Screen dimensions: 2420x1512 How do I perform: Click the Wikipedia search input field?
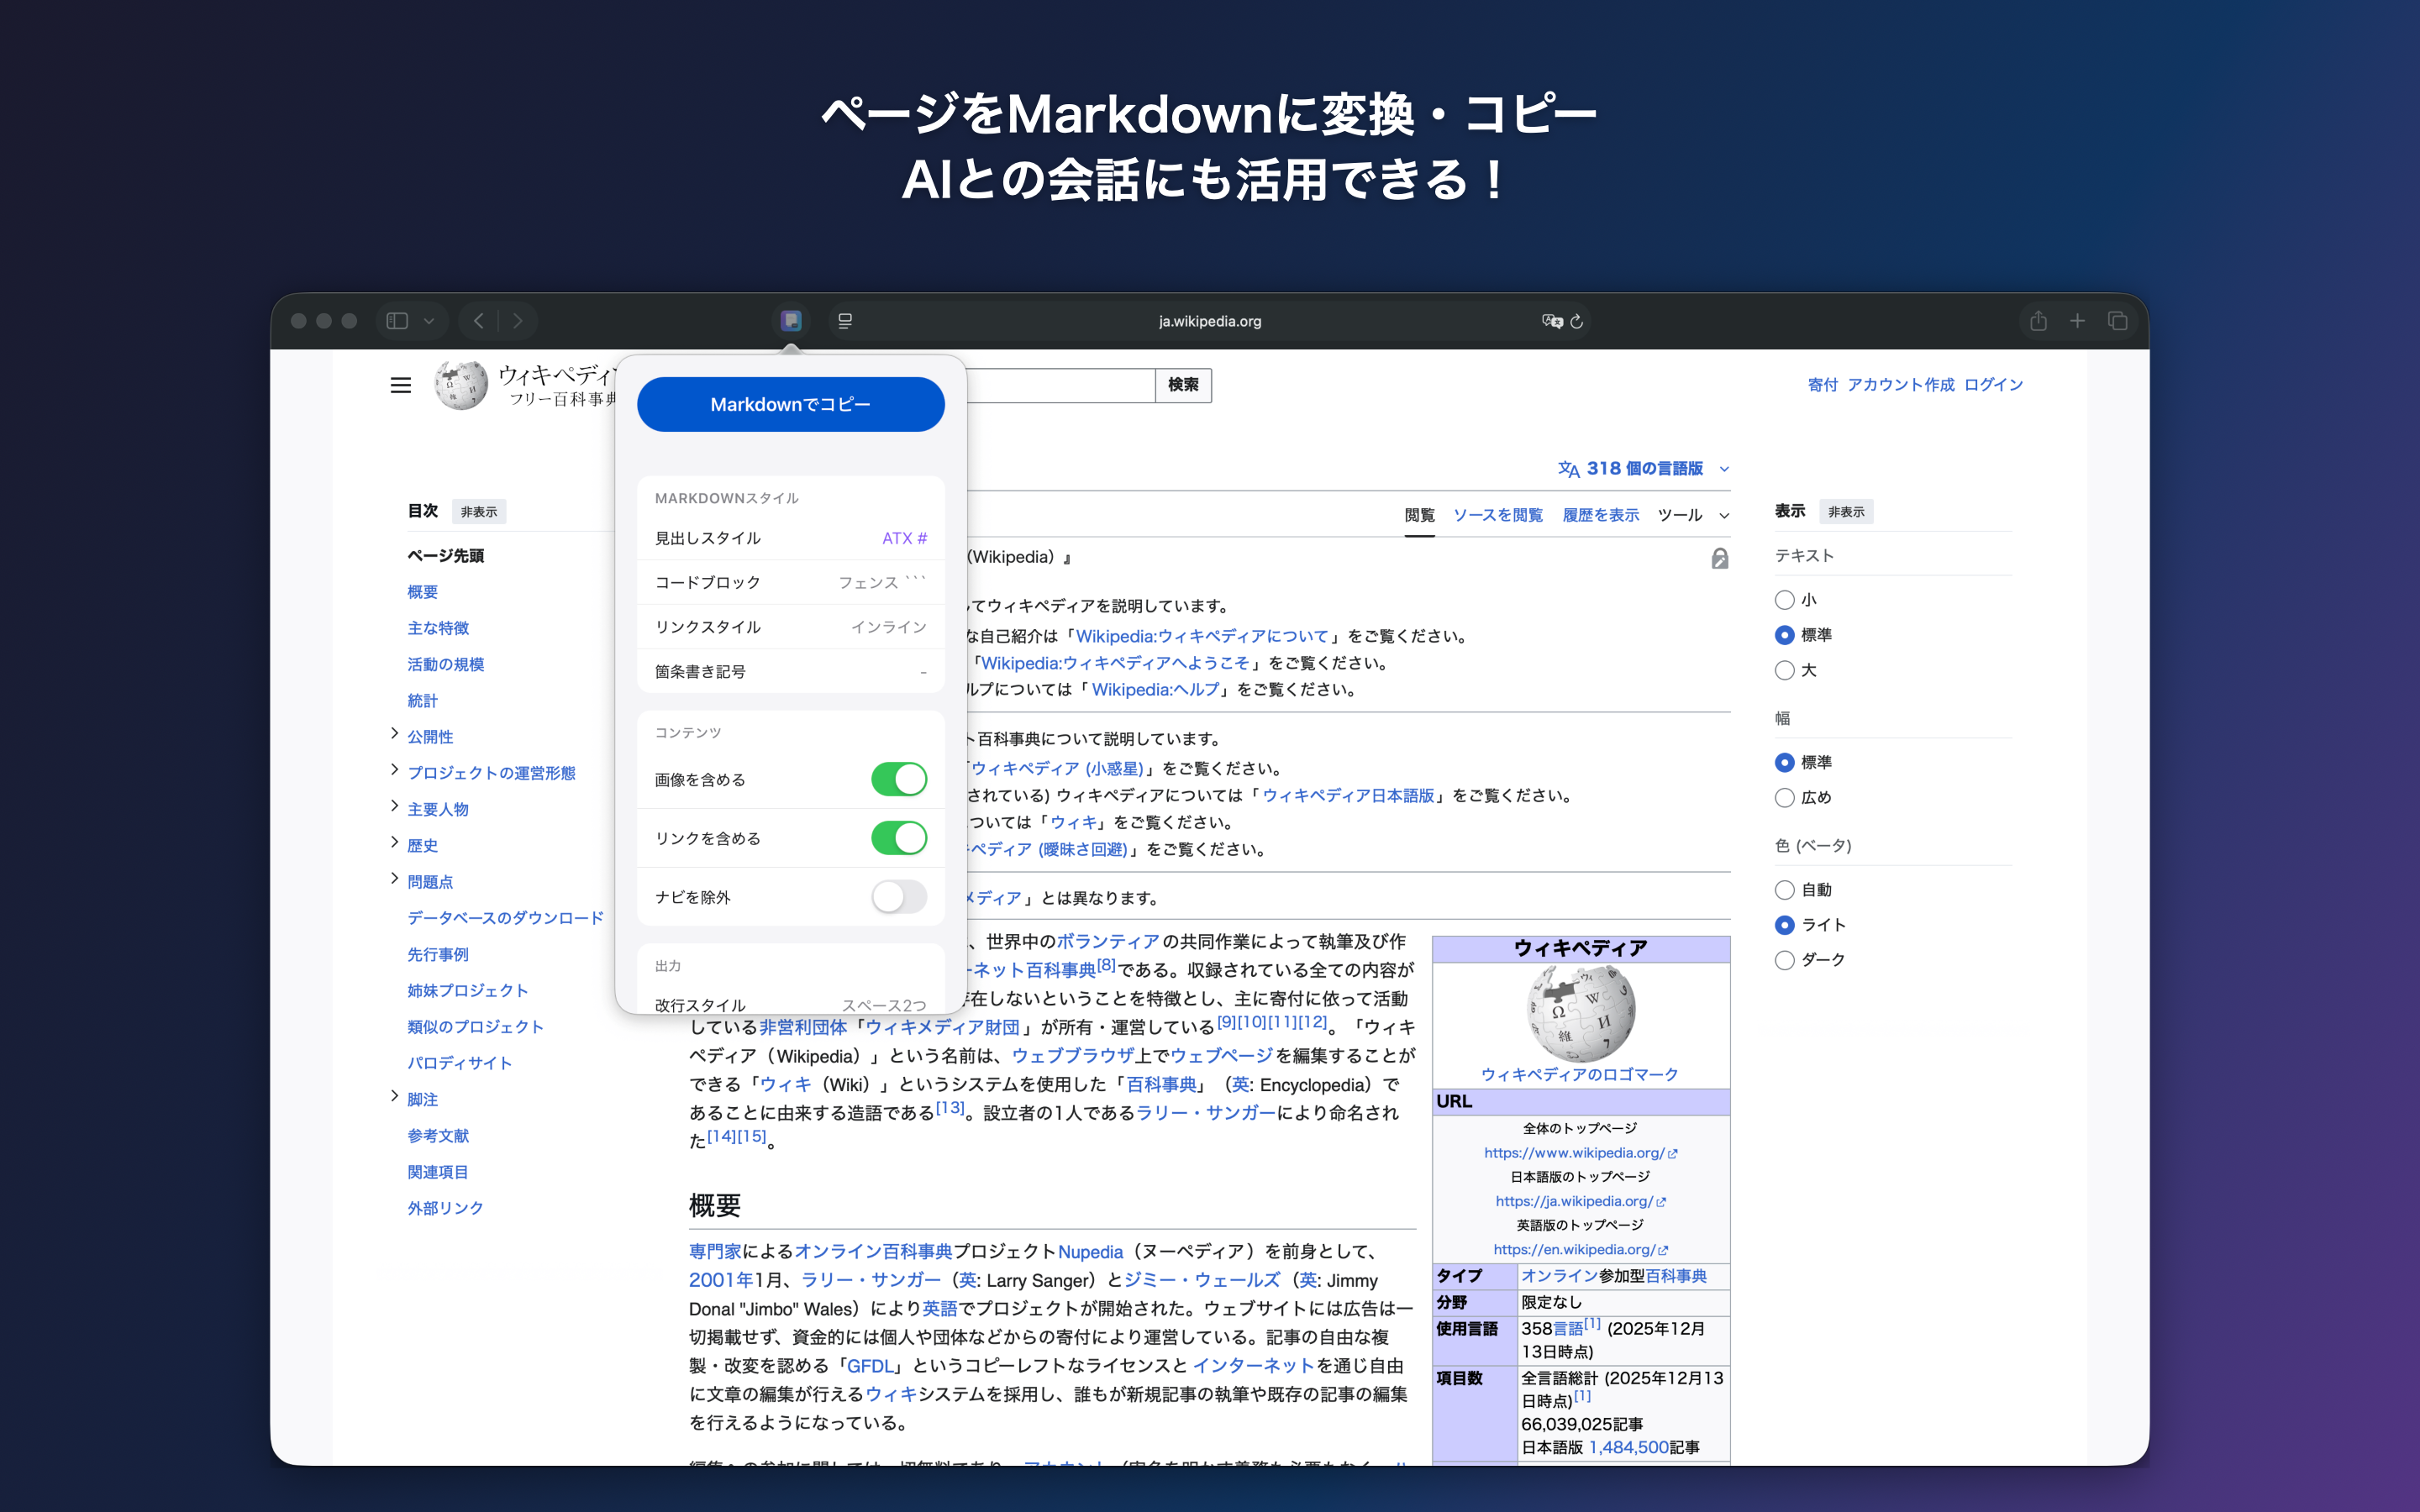click(x=1060, y=385)
